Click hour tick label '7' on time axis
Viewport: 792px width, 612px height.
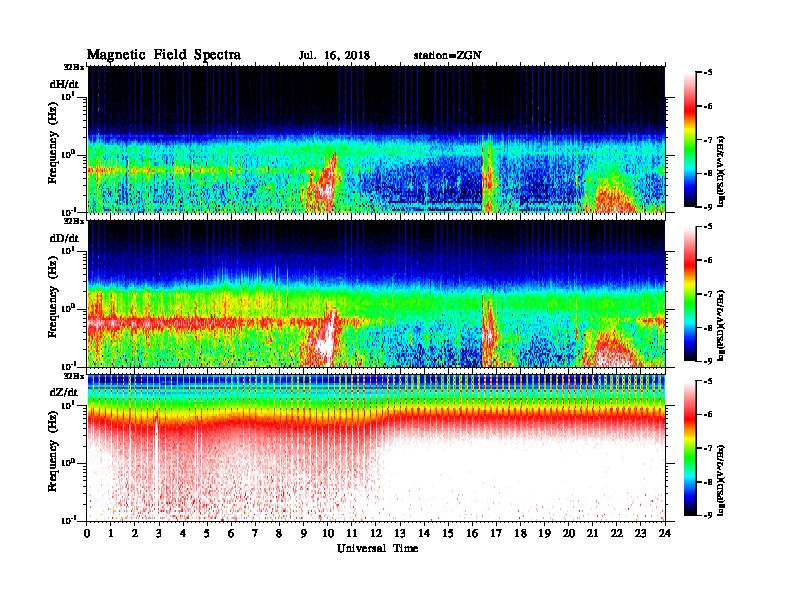256,534
